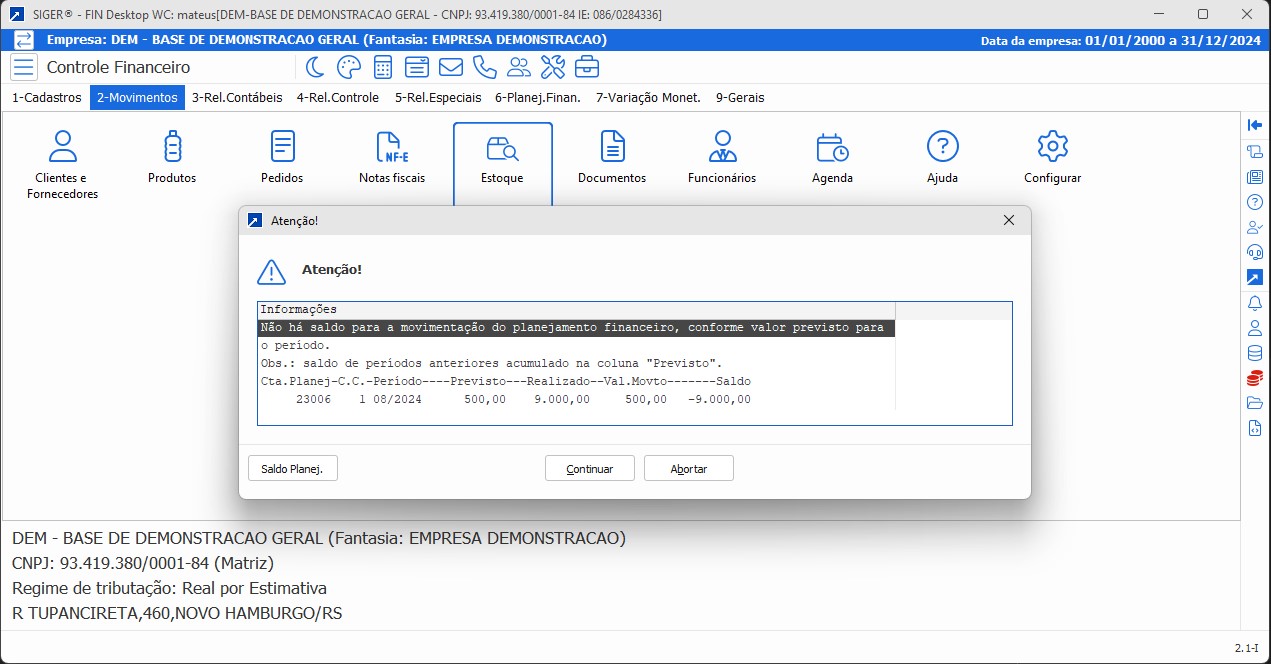Viewport: 1271px width, 664px height.
Task: Toggle dark mode with the moon icon
Action: [315, 67]
